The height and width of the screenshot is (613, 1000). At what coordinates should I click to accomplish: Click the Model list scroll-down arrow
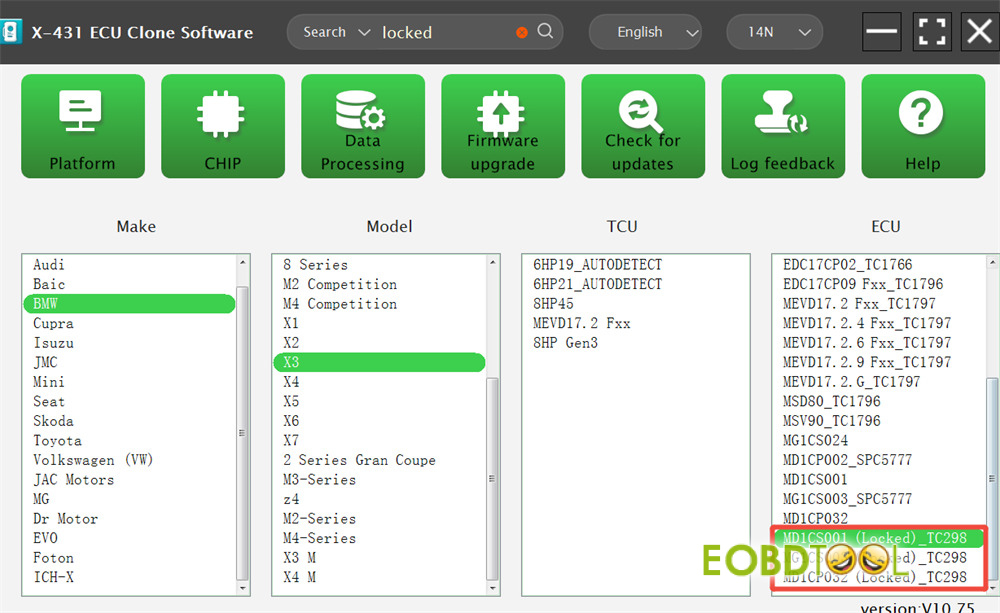tap(492, 588)
